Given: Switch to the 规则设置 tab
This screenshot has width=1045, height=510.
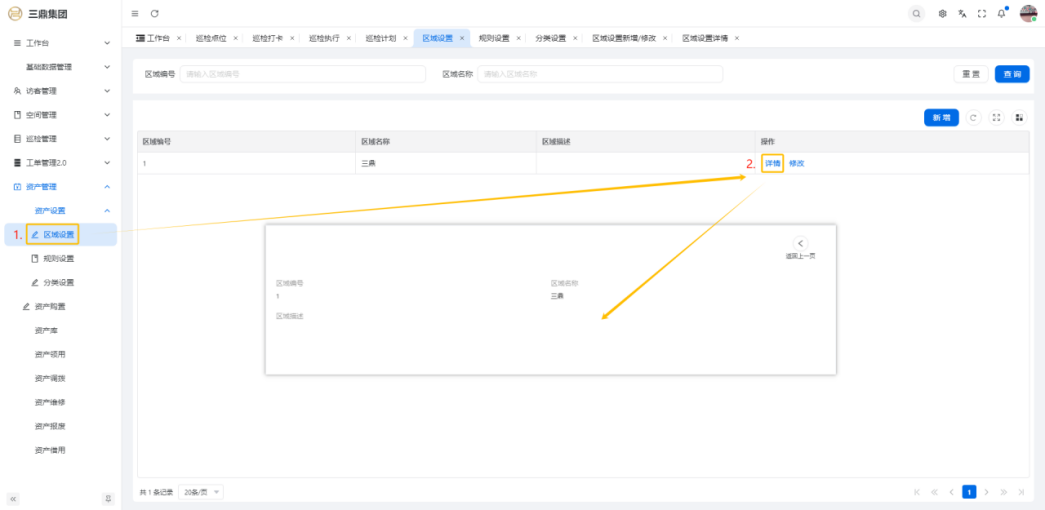Looking at the screenshot, I should (x=494, y=38).
